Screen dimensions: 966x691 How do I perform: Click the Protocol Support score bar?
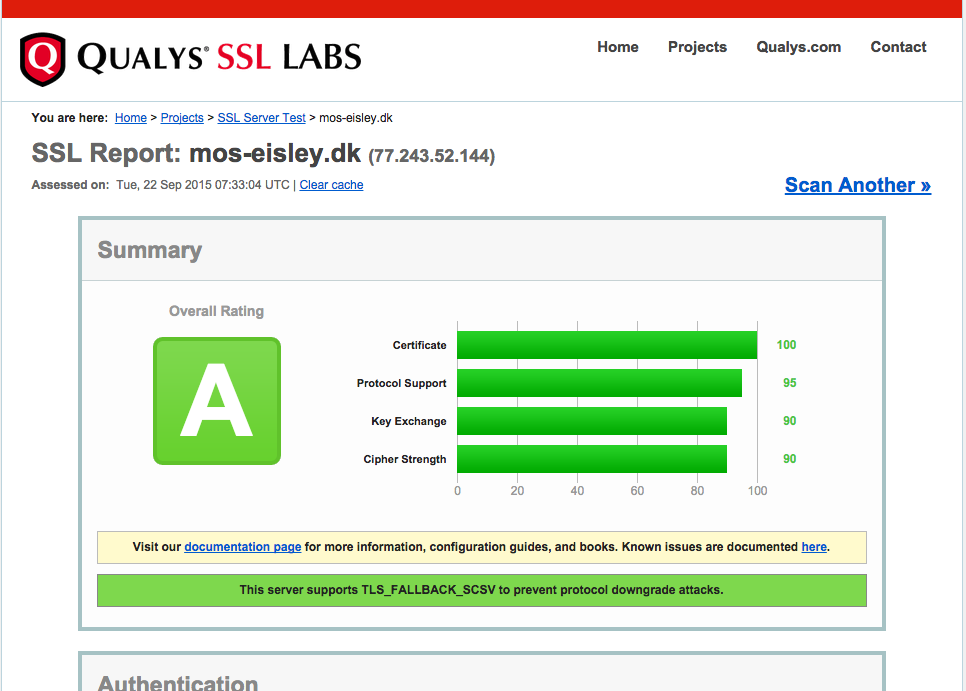(x=599, y=383)
